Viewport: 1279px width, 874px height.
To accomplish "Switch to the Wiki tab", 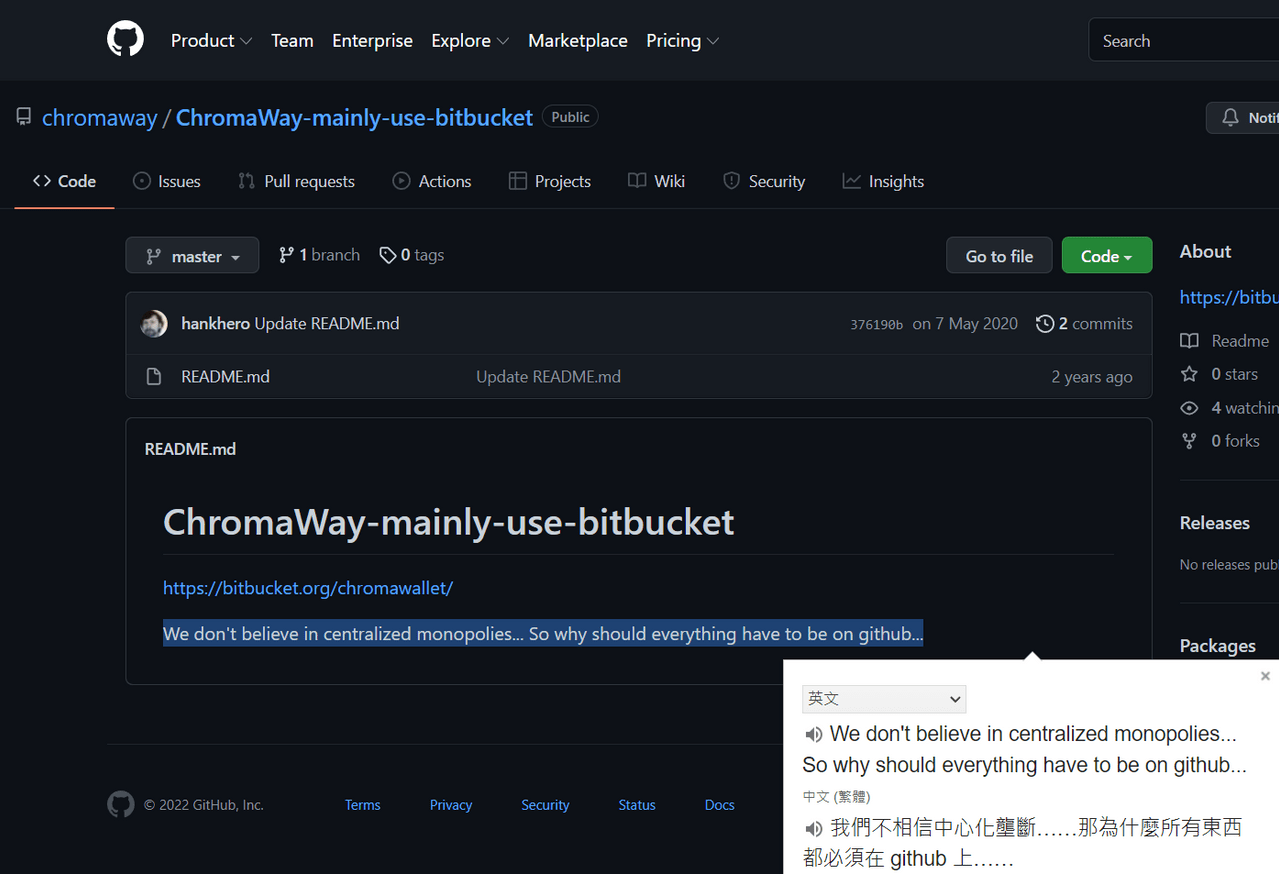I will [x=656, y=181].
